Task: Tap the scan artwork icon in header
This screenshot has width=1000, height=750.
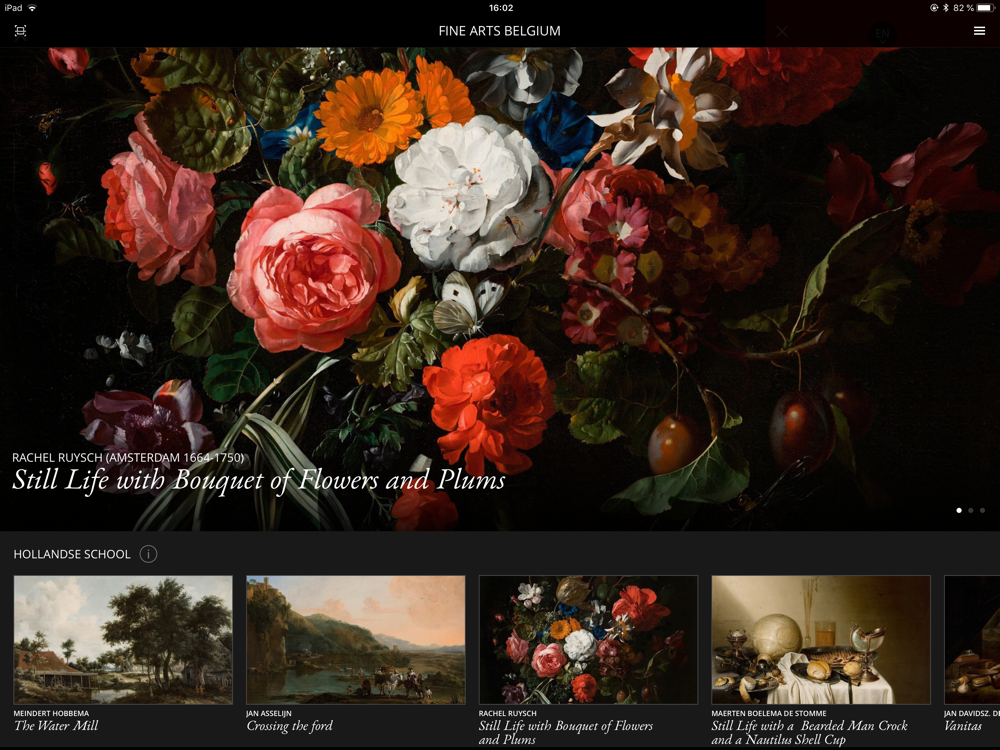Action: click(x=20, y=31)
